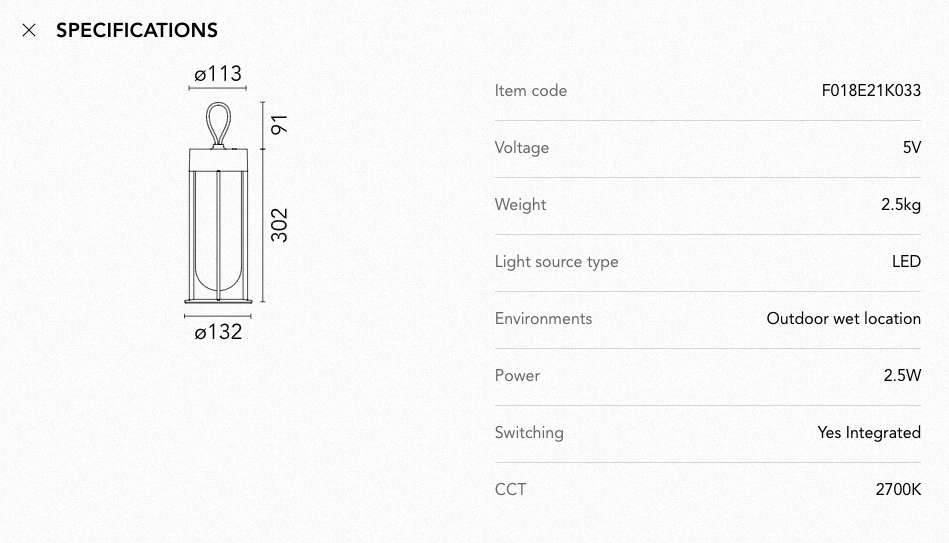Select the ø113 top diameter label
Screen dimensions: 949x543
(218, 74)
